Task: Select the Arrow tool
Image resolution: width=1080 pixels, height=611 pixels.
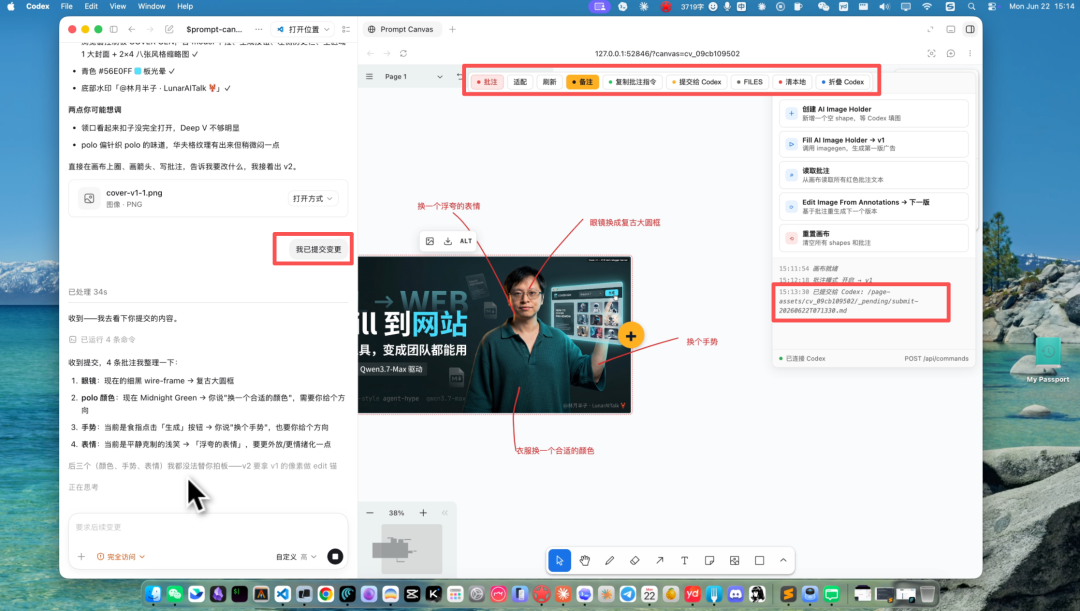Action: point(659,561)
